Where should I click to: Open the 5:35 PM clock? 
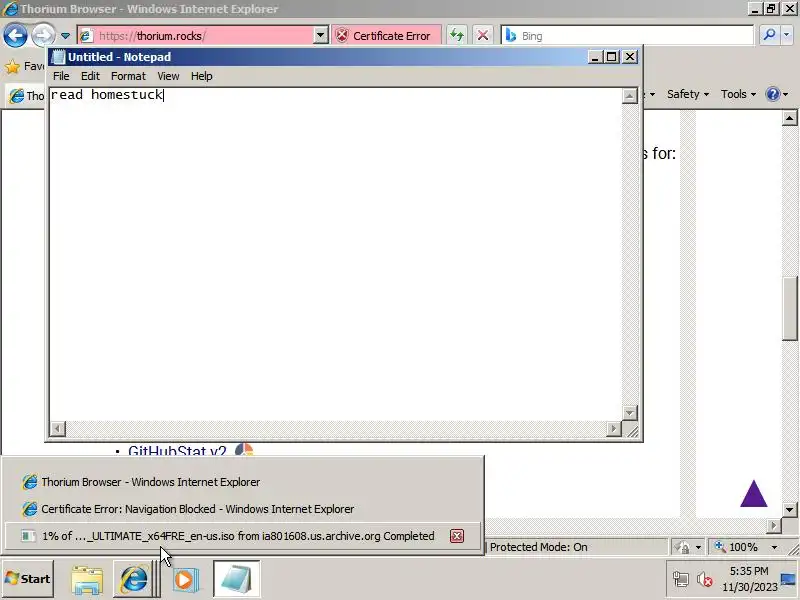(749, 579)
